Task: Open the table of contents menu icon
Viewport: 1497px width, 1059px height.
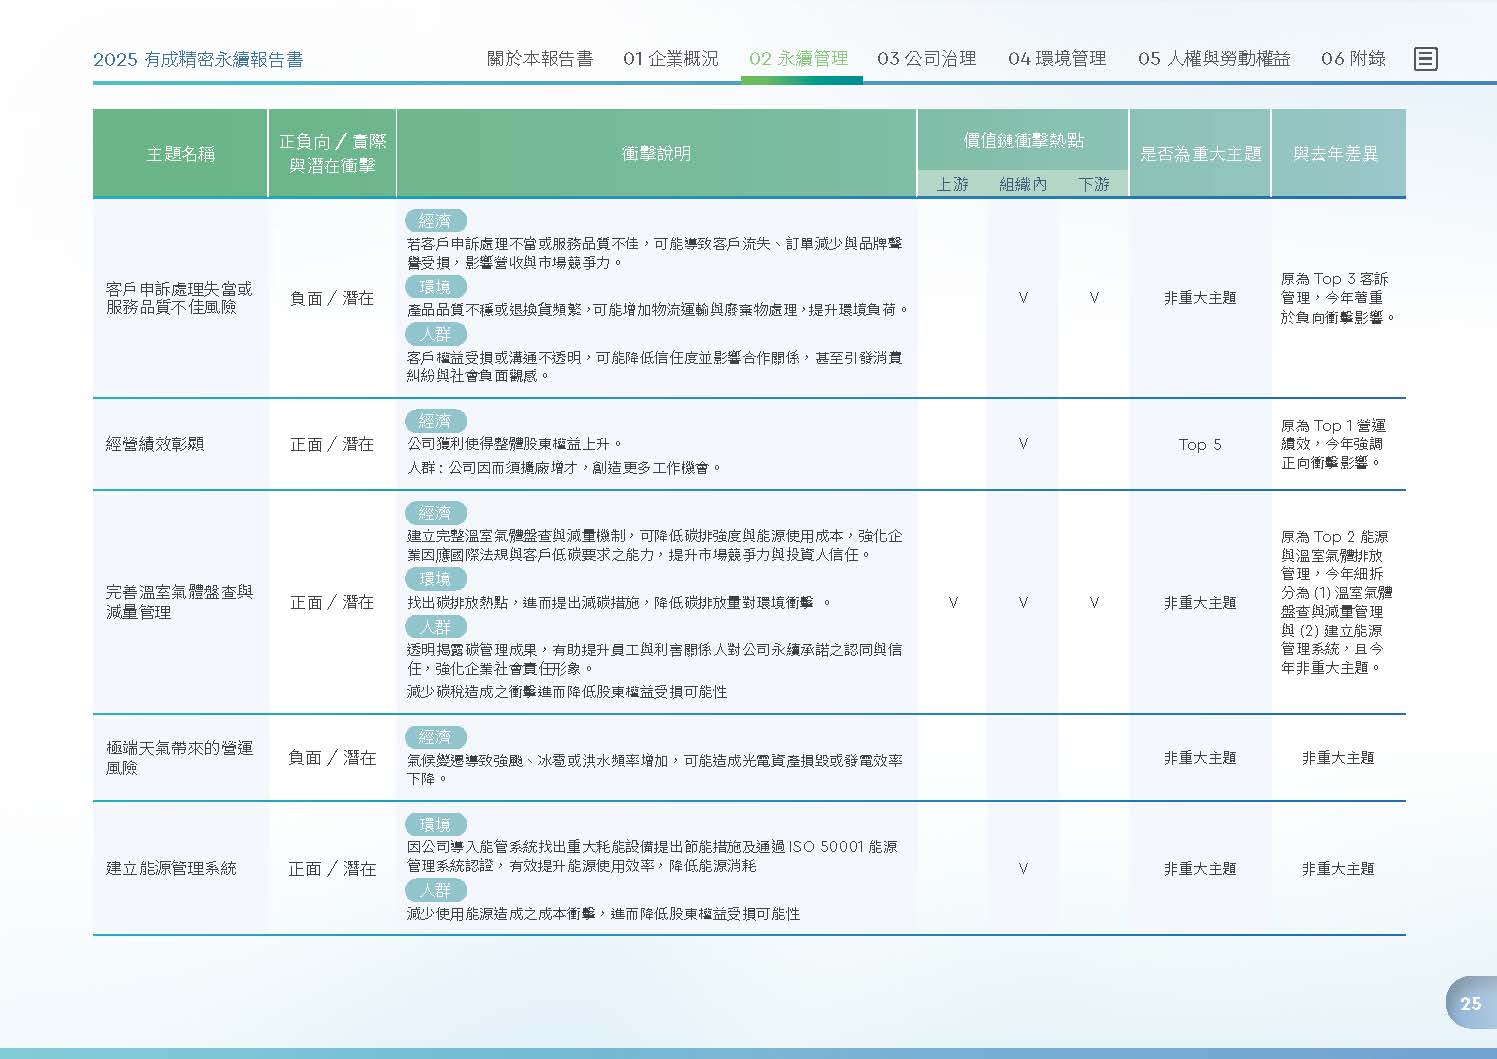Action: coord(1426,59)
